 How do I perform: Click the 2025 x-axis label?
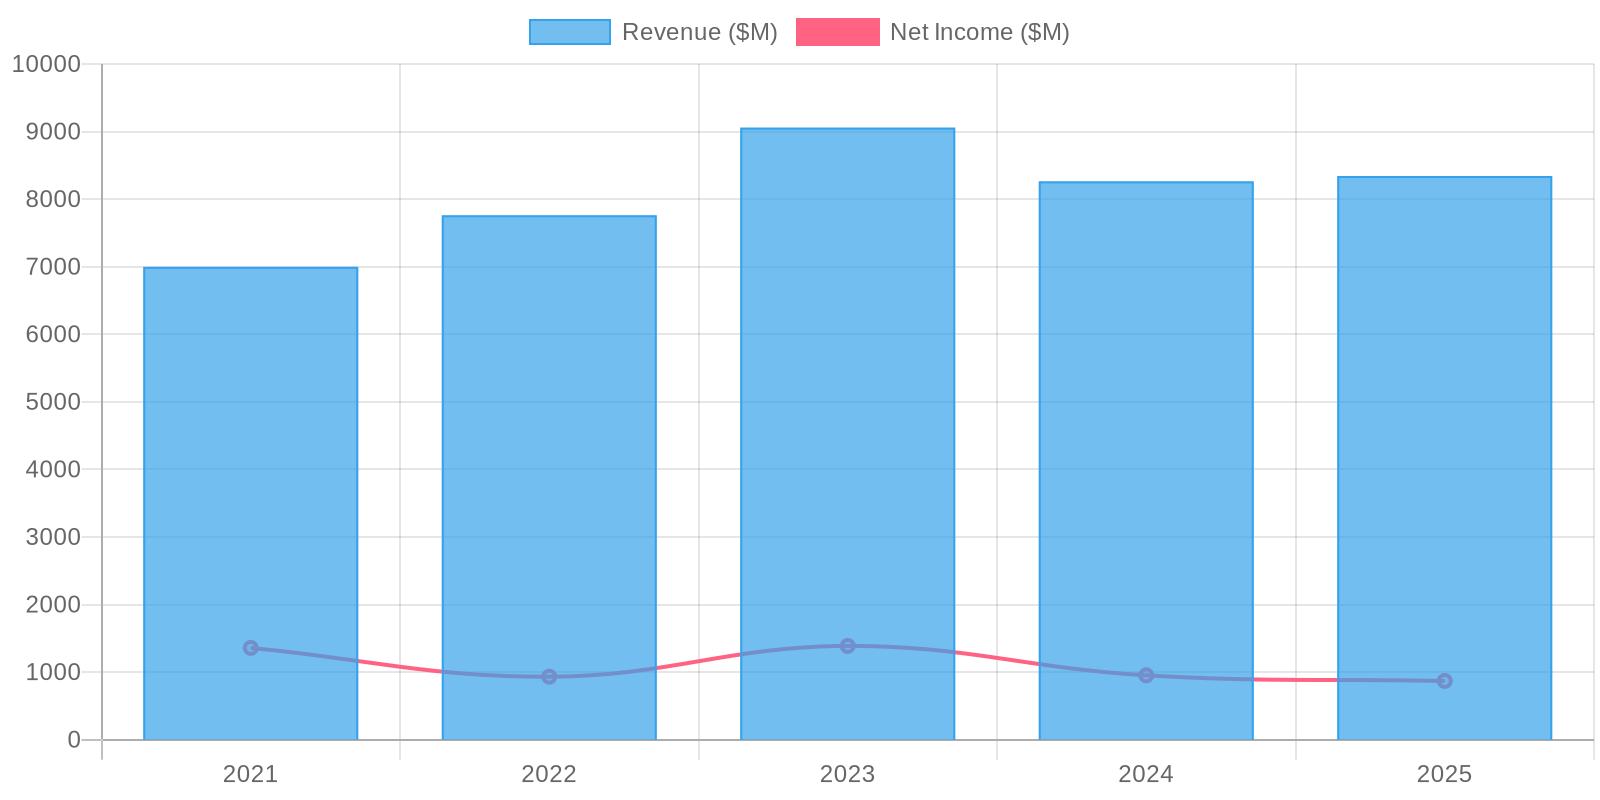(1444, 774)
